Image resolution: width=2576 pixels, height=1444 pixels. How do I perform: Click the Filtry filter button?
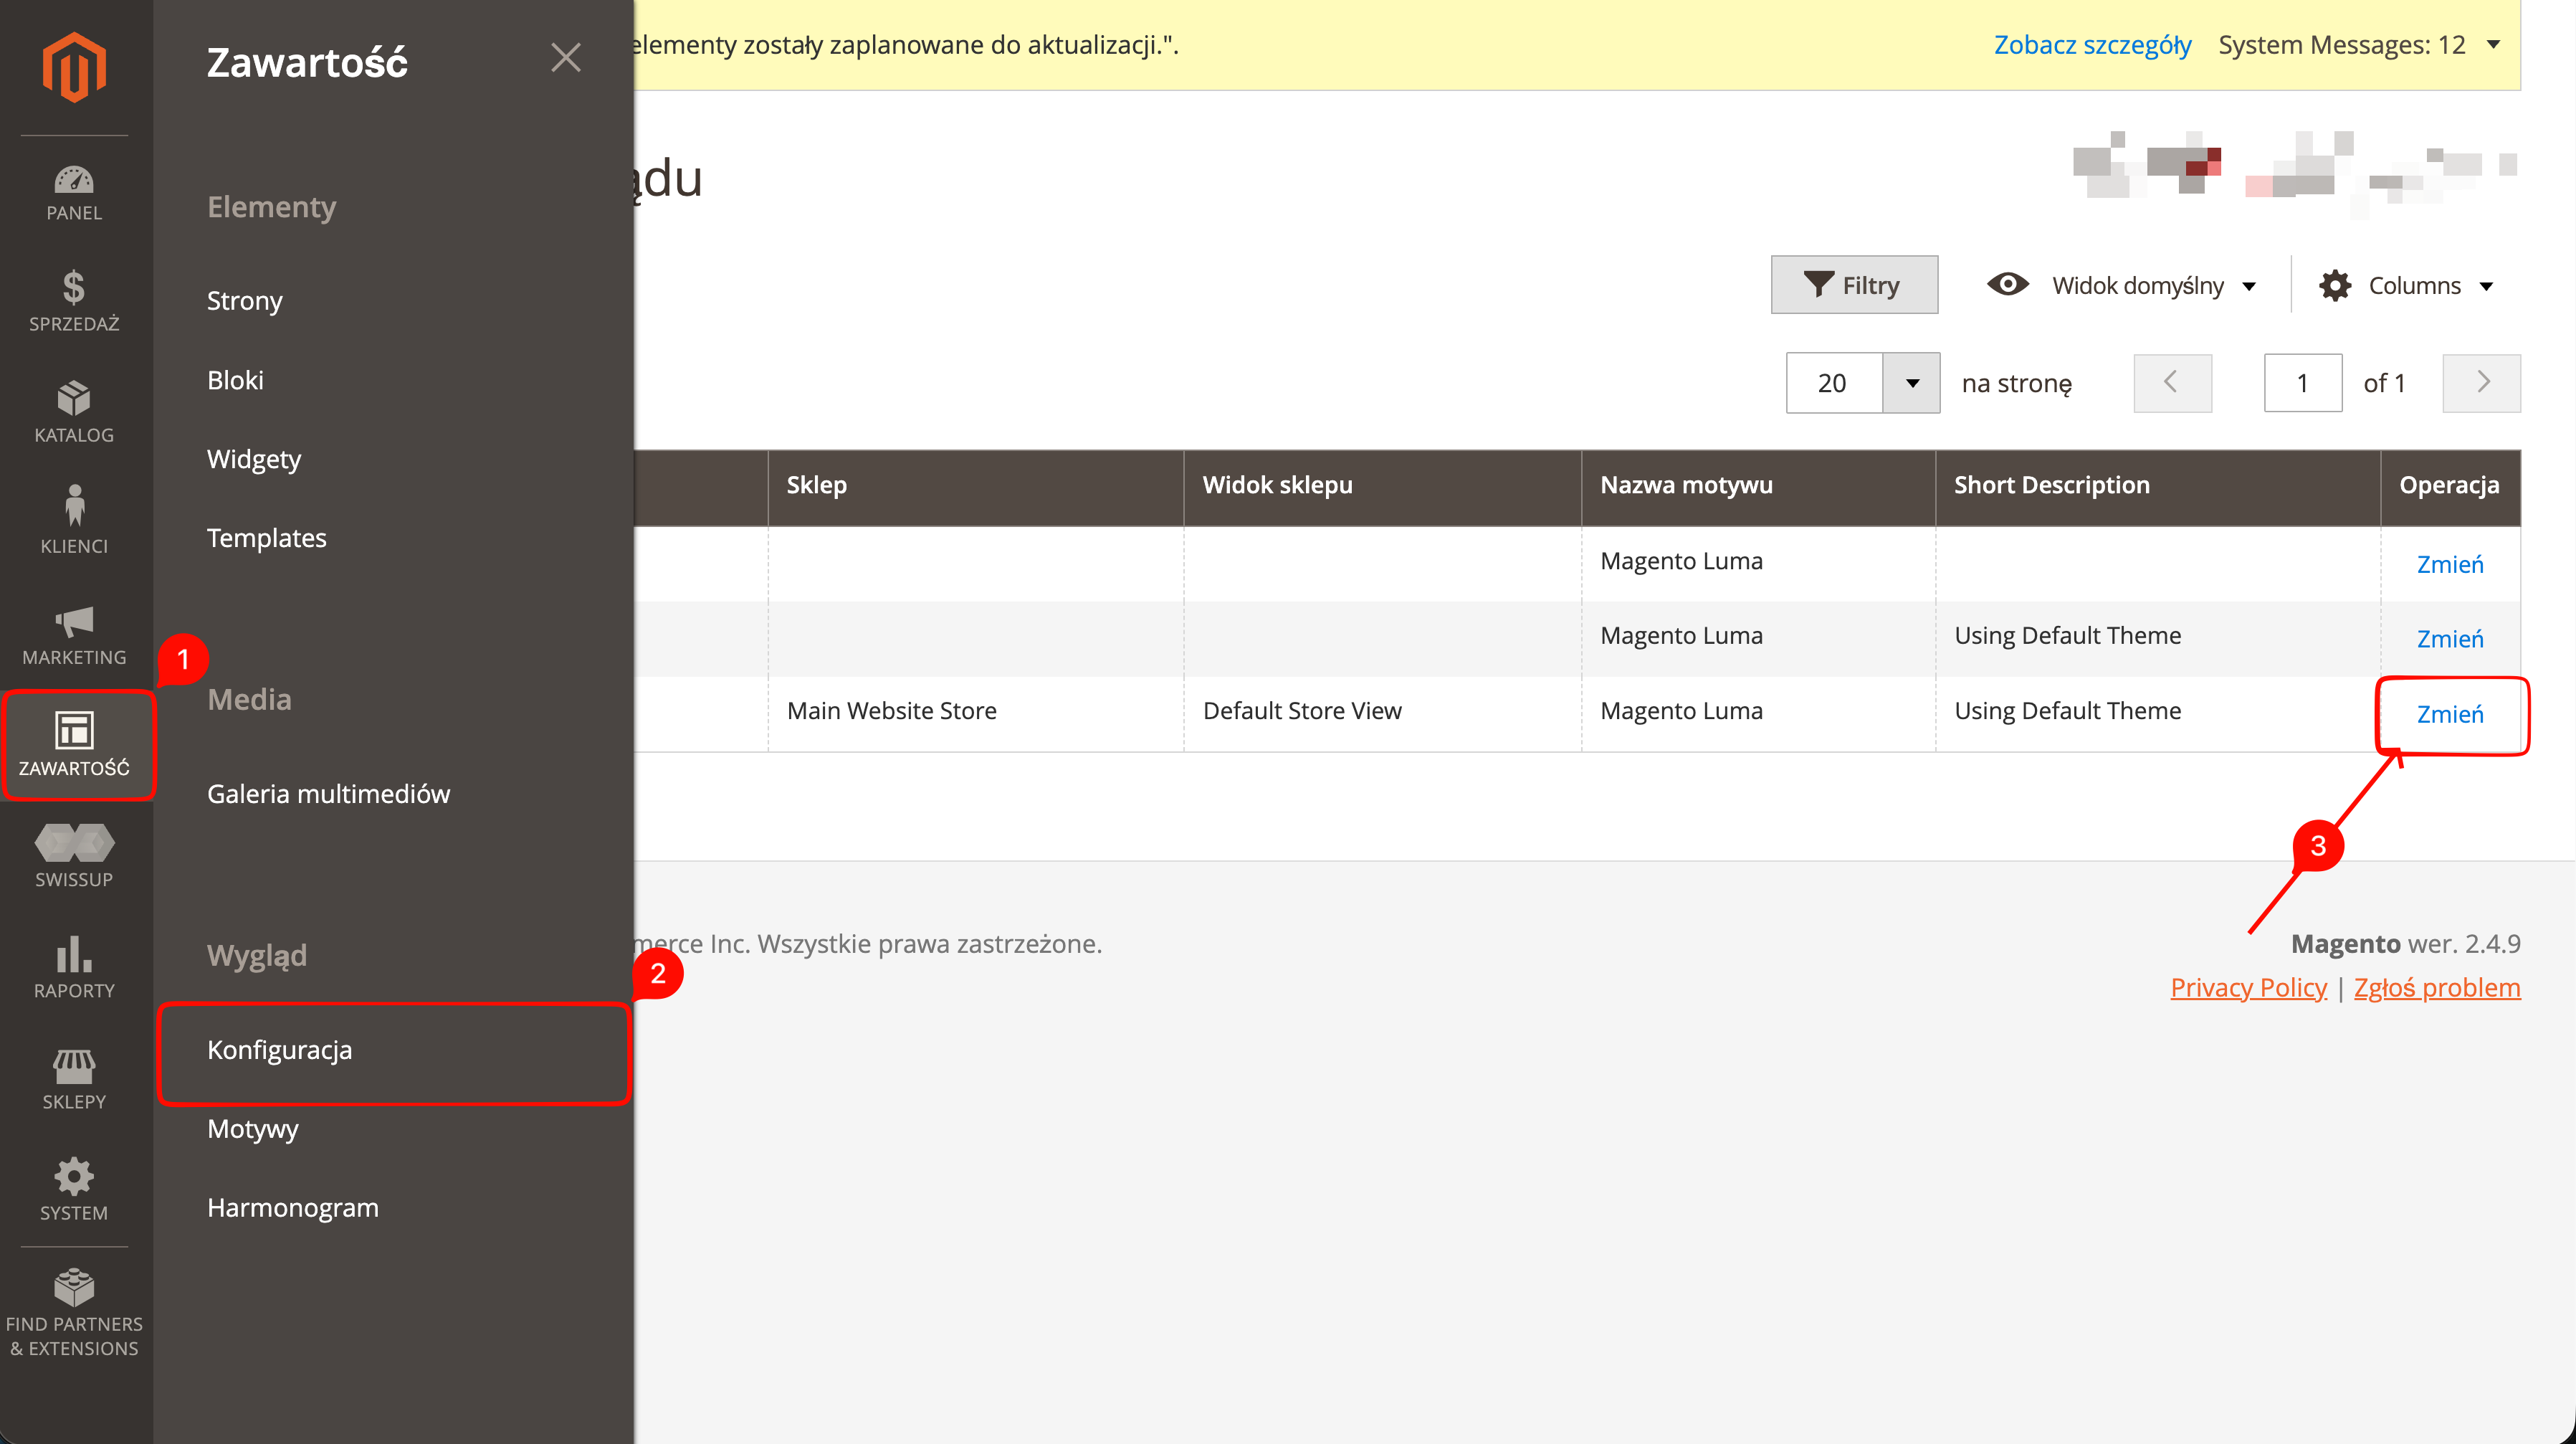point(1854,285)
